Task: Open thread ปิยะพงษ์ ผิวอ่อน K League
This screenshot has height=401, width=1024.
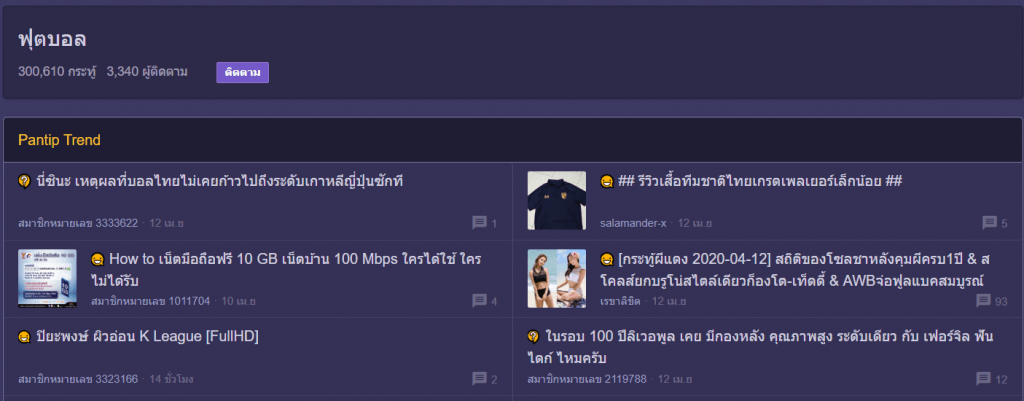Action: tap(148, 337)
